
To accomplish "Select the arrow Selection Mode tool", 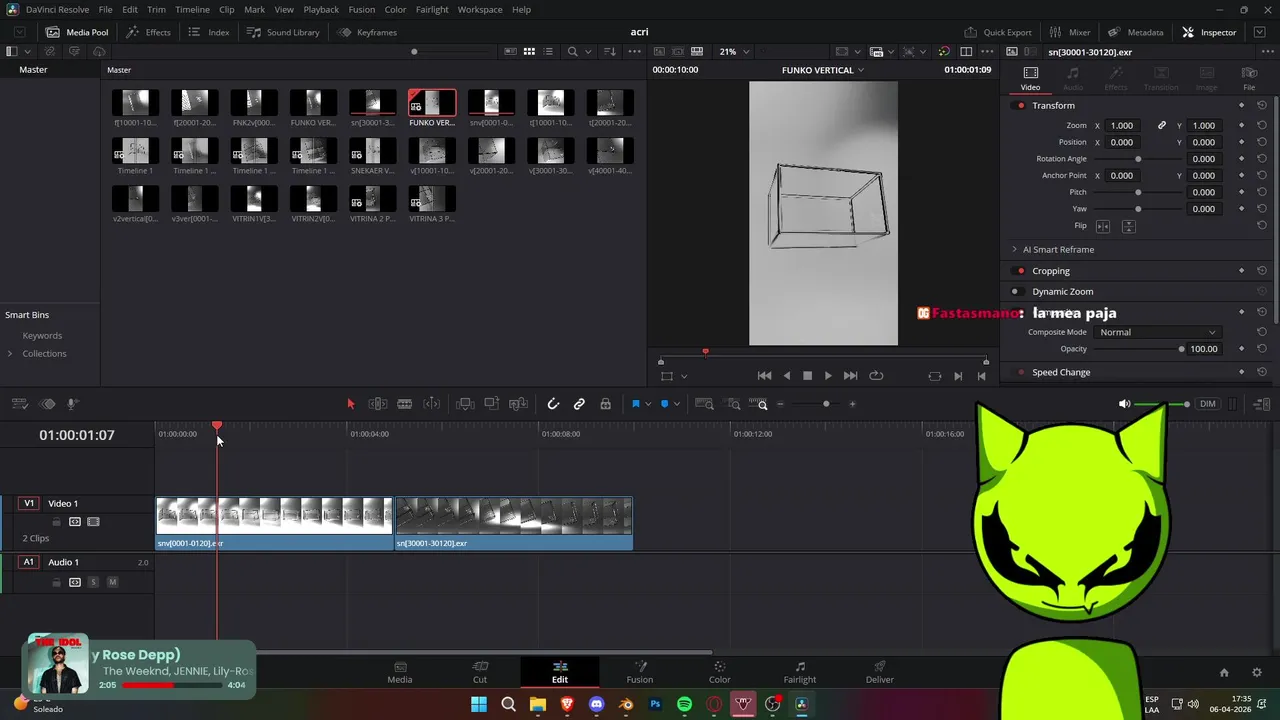I will [350, 404].
